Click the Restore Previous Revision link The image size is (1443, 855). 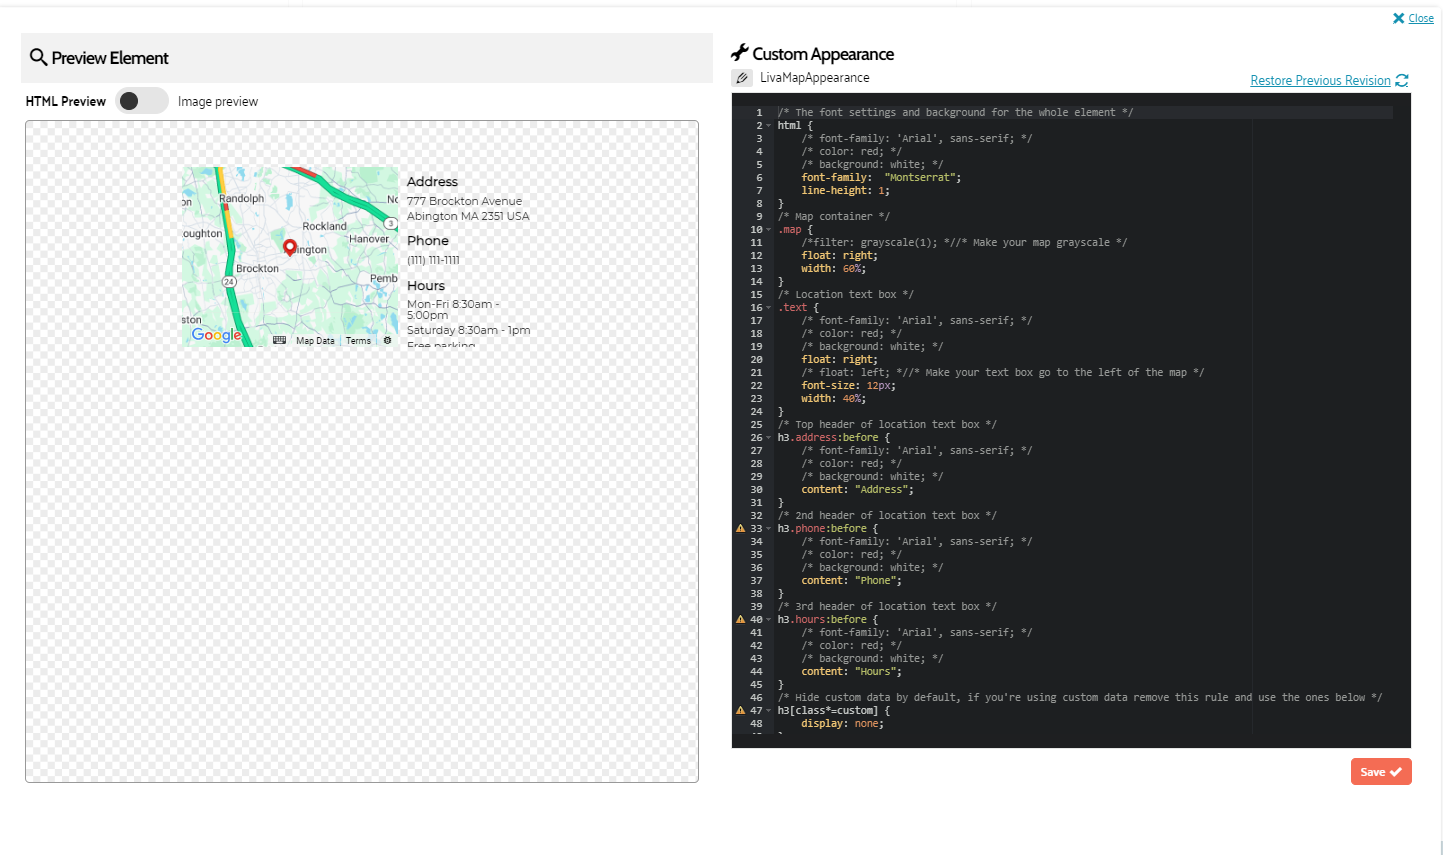1320,81
